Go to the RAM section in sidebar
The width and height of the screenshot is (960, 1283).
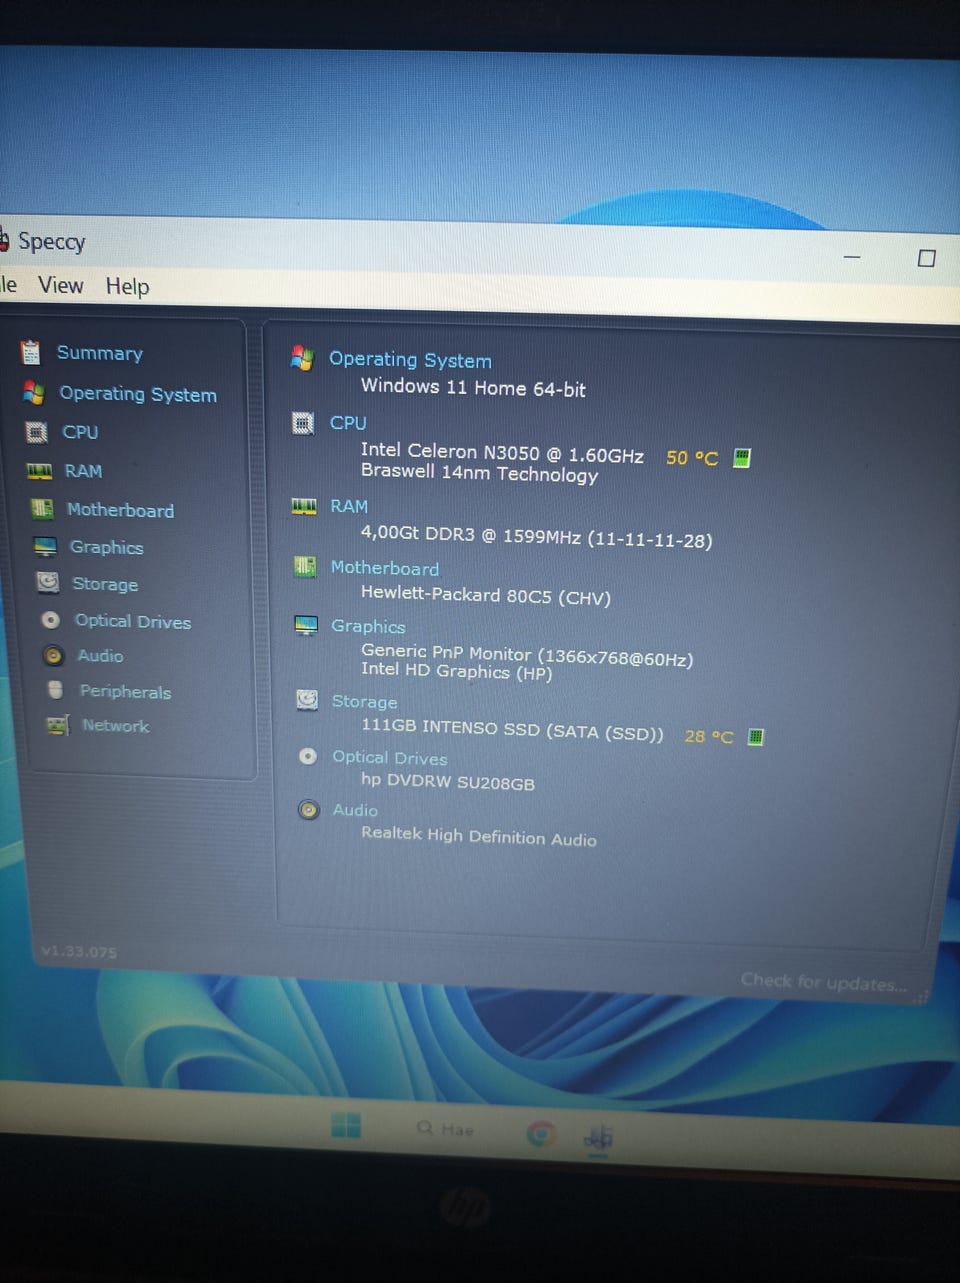[x=83, y=471]
